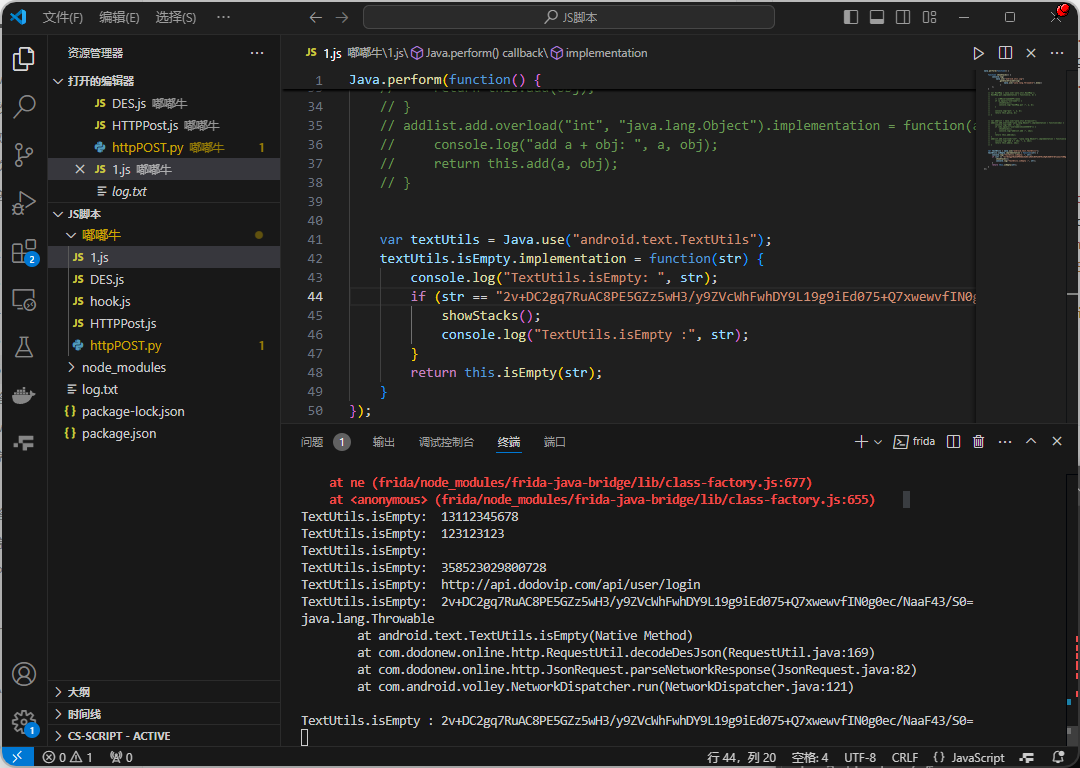Image resolution: width=1080 pixels, height=768 pixels.
Task: Split the editor to the right
Action: [1005, 53]
